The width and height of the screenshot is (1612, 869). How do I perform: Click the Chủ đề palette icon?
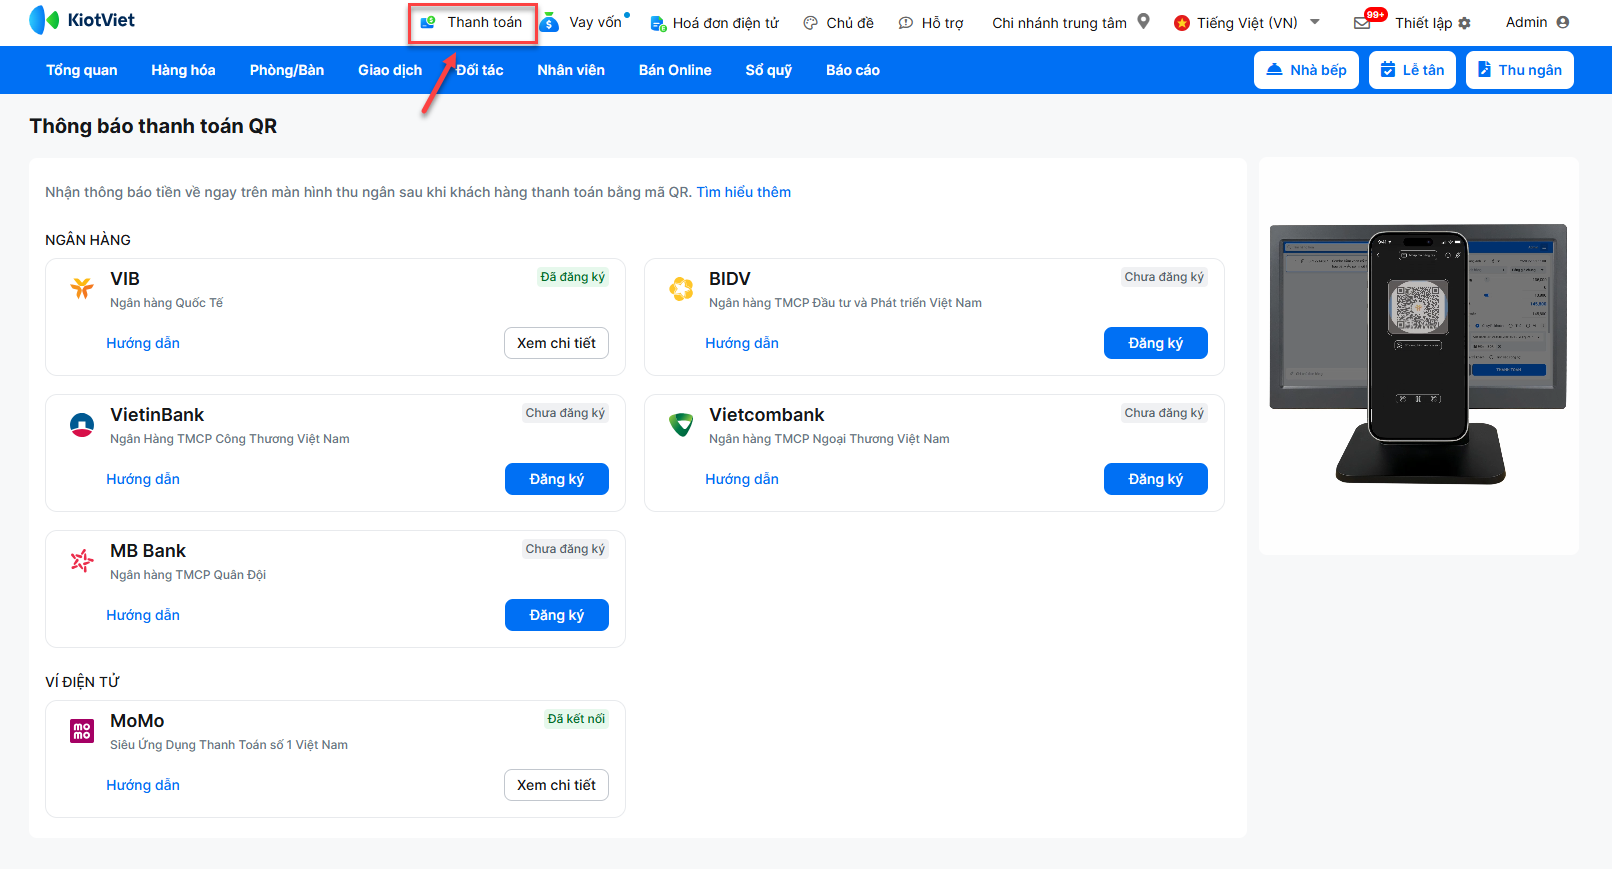pos(811,23)
